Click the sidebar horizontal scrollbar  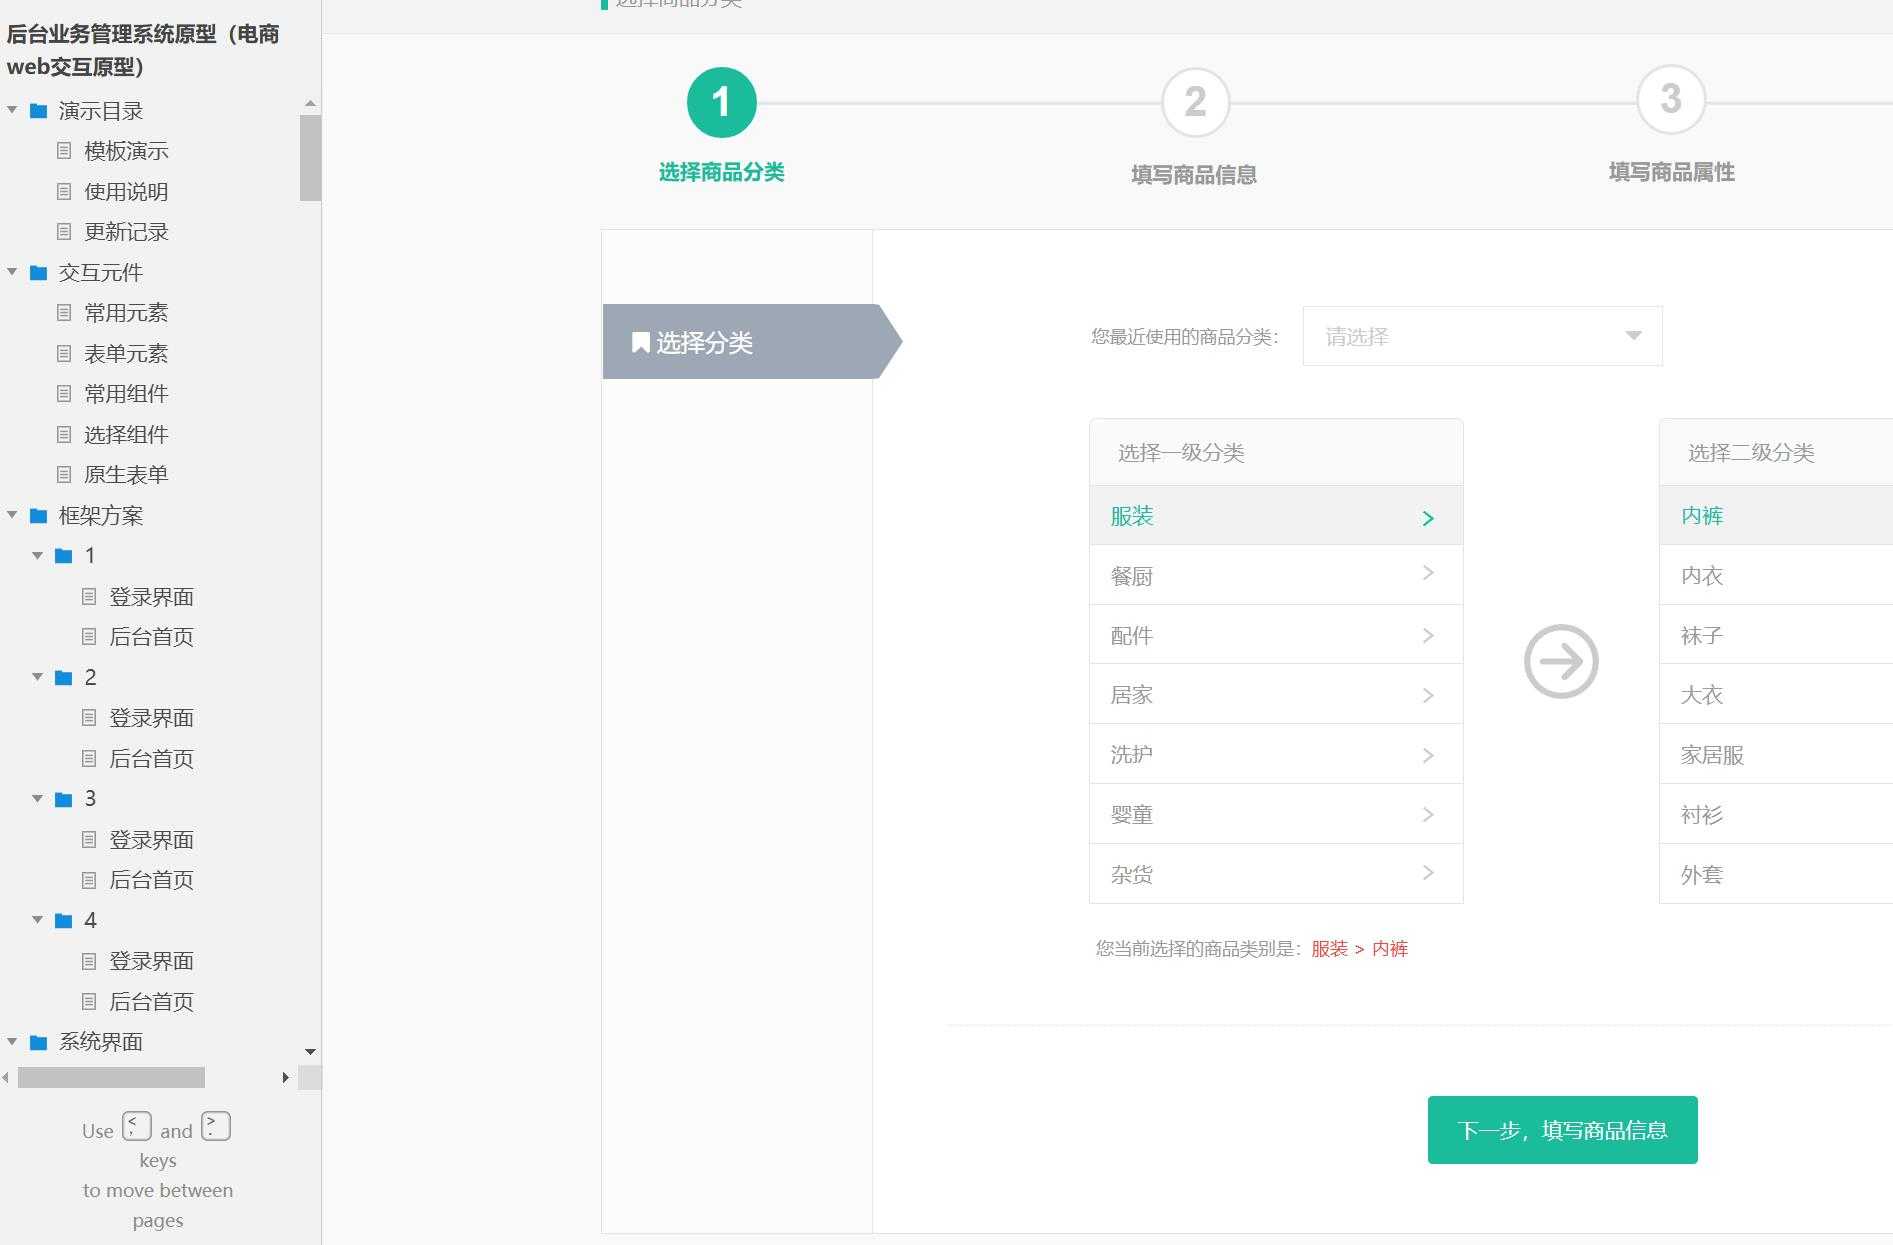tap(110, 1078)
